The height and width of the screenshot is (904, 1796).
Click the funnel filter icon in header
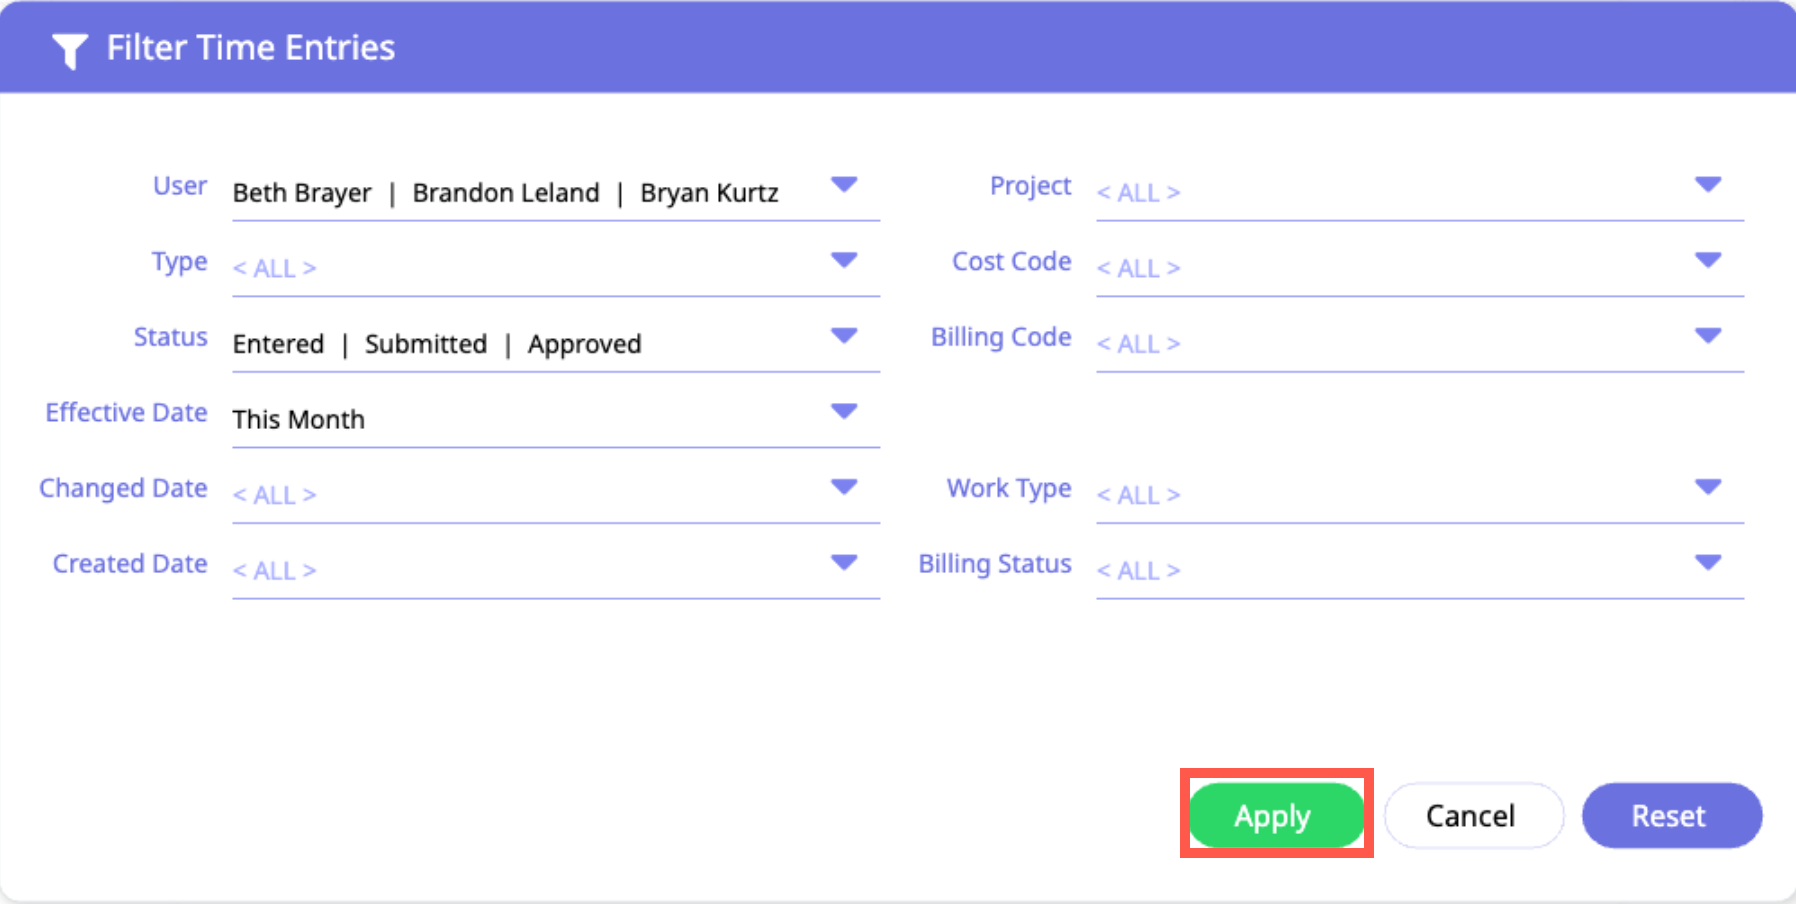click(x=69, y=50)
